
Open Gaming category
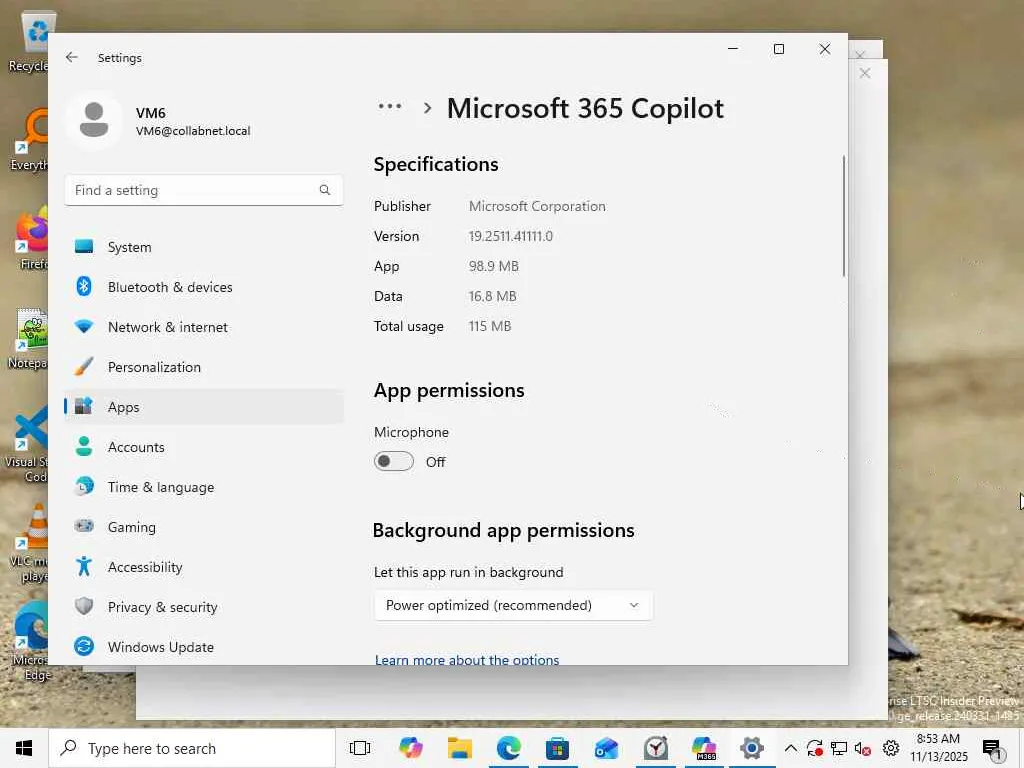click(204, 527)
